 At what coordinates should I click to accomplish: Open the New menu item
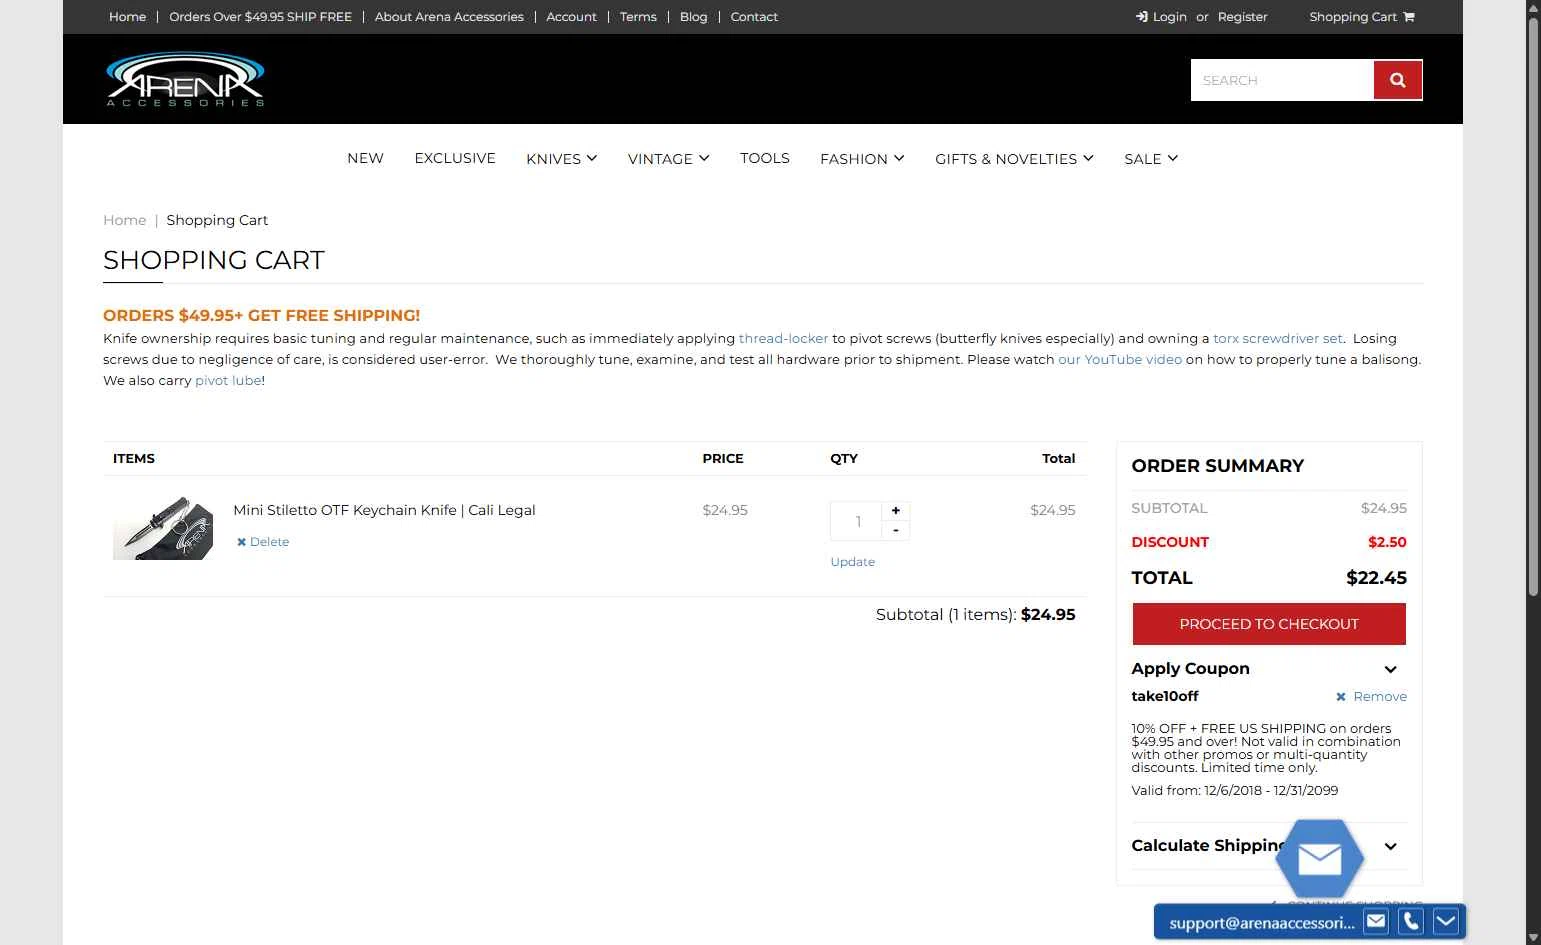point(365,158)
